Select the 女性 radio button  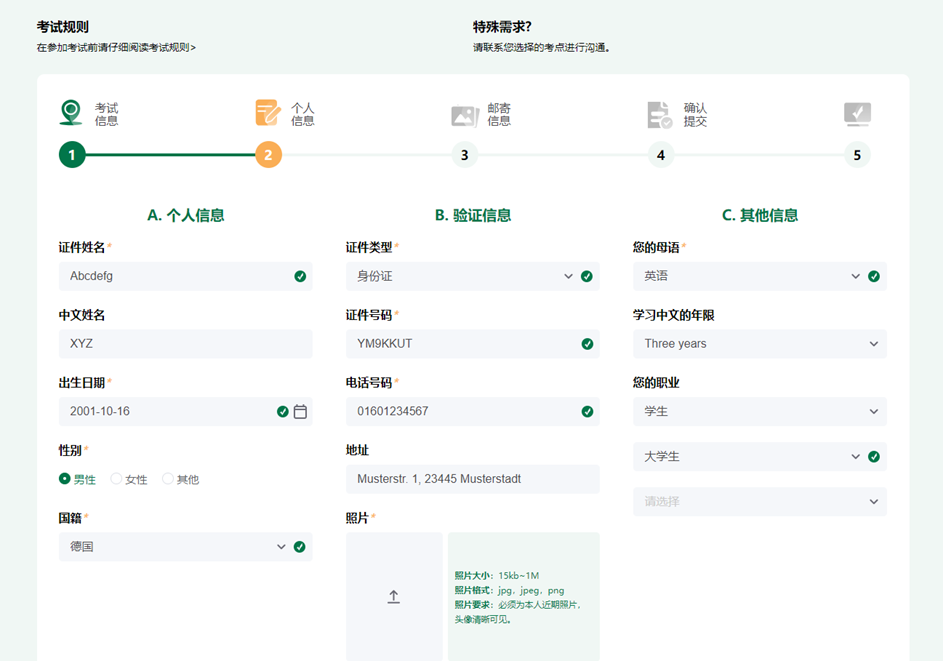(x=116, y=479)
